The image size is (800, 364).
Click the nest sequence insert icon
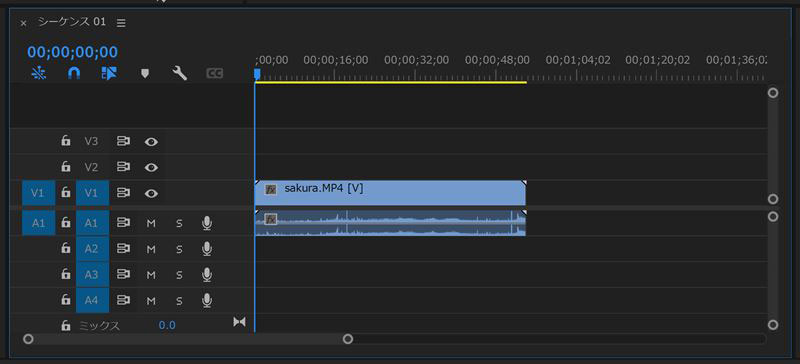click(39, 74)
